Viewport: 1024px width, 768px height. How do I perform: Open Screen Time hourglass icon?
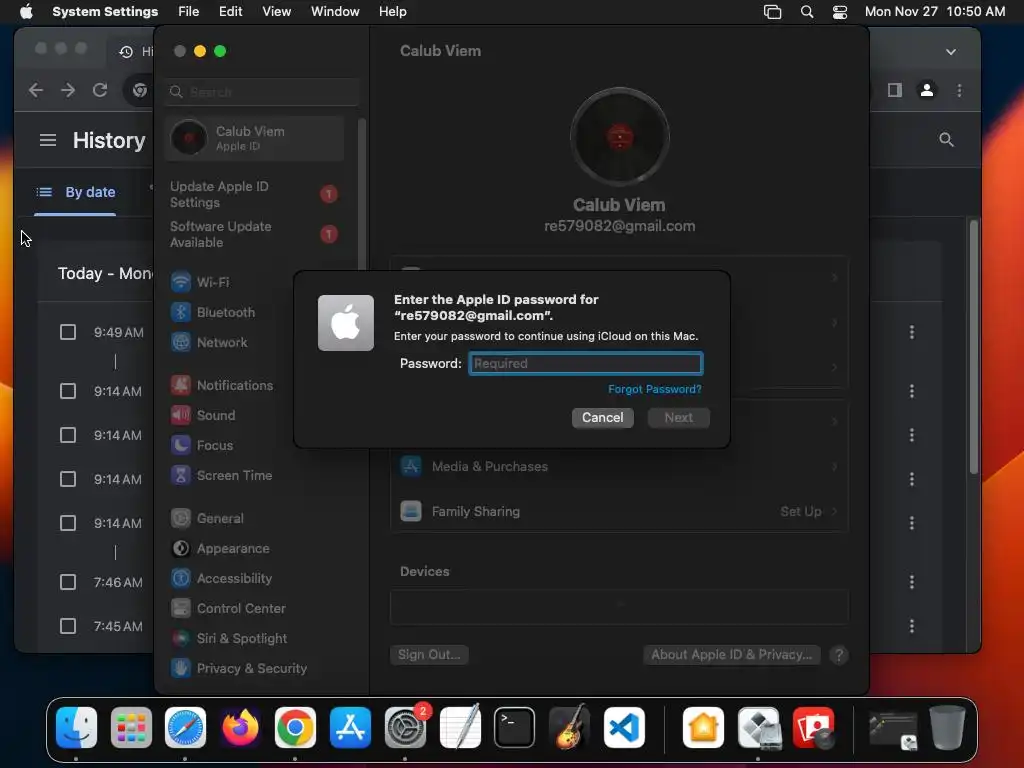click(181, 475)
